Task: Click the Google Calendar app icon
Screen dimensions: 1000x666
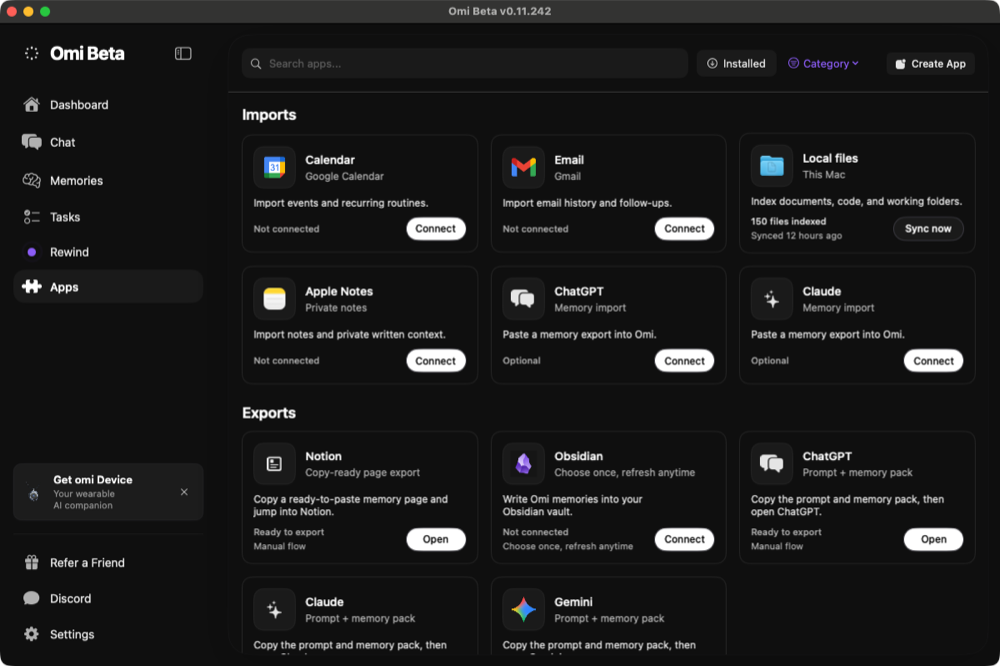Action: coord(274,167)
